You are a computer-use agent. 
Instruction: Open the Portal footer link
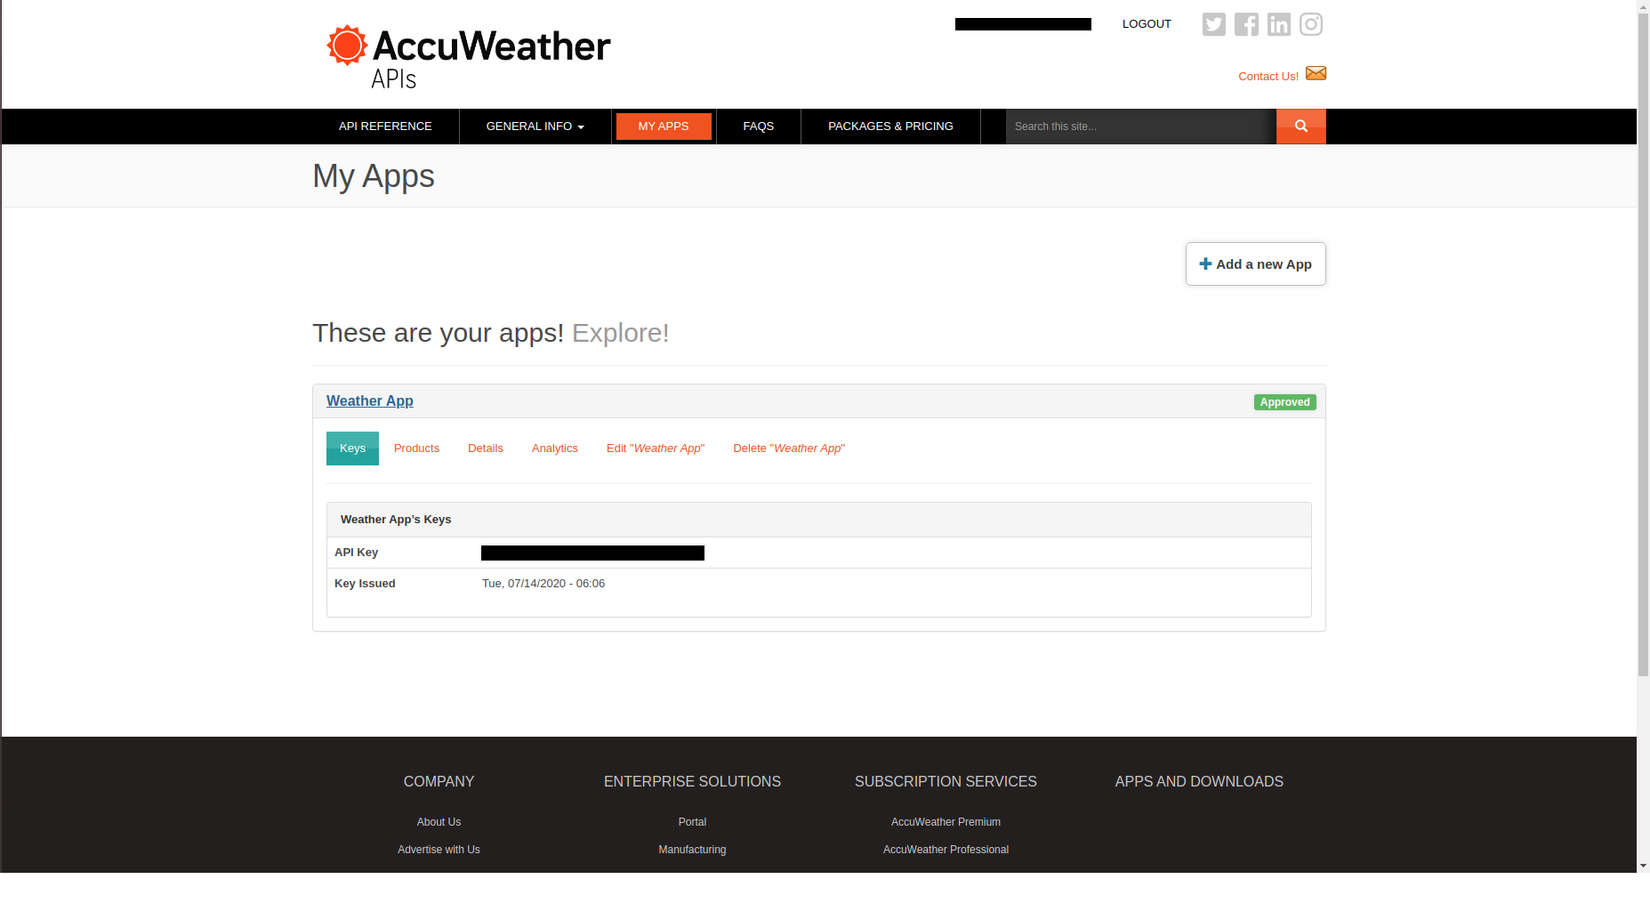[x=692, y=822]
